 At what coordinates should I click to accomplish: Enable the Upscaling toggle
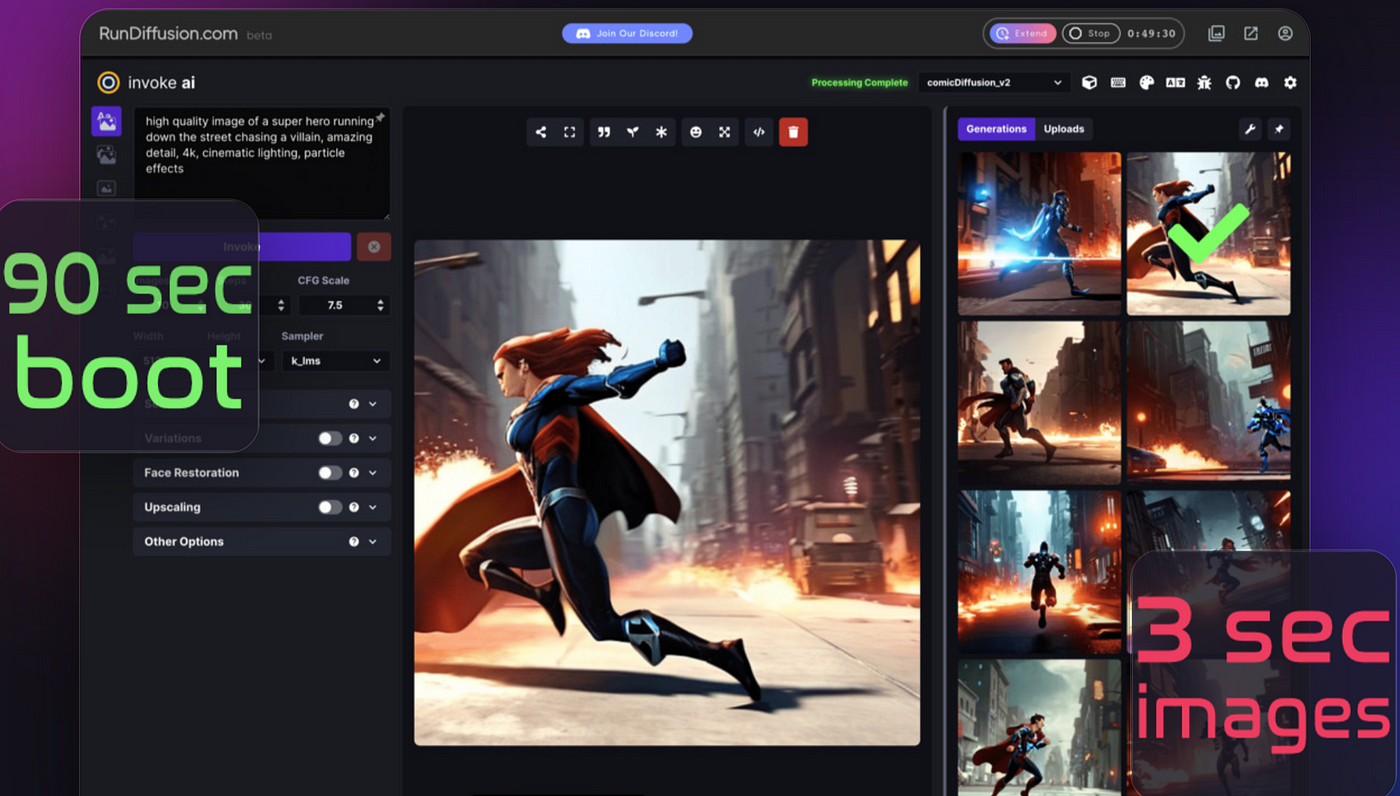click(329, 507)
